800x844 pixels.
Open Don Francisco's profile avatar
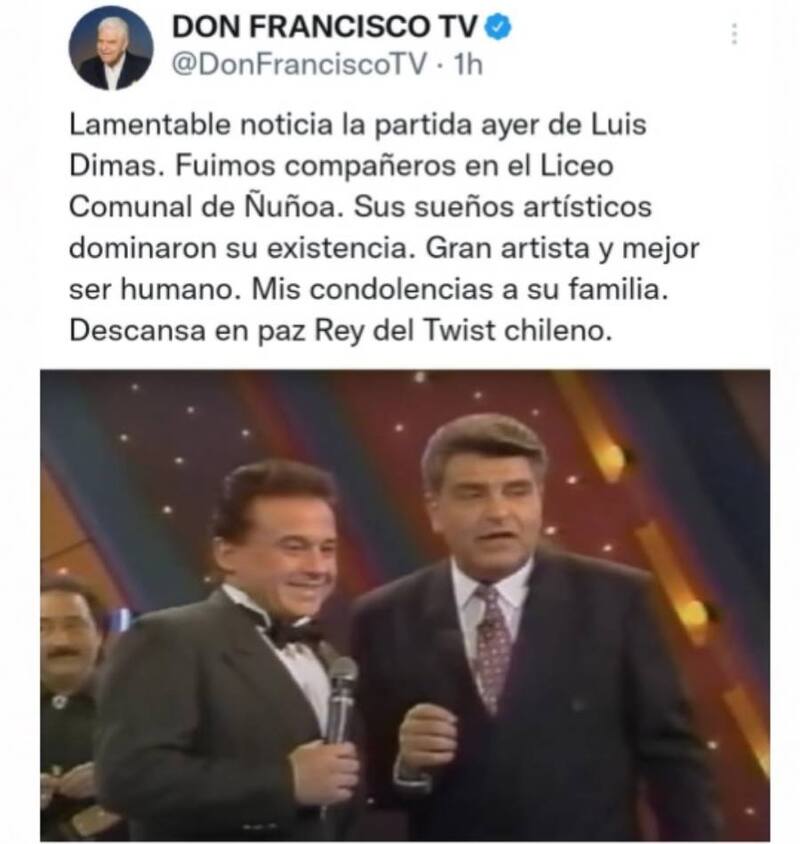click(x=111, y=48)
